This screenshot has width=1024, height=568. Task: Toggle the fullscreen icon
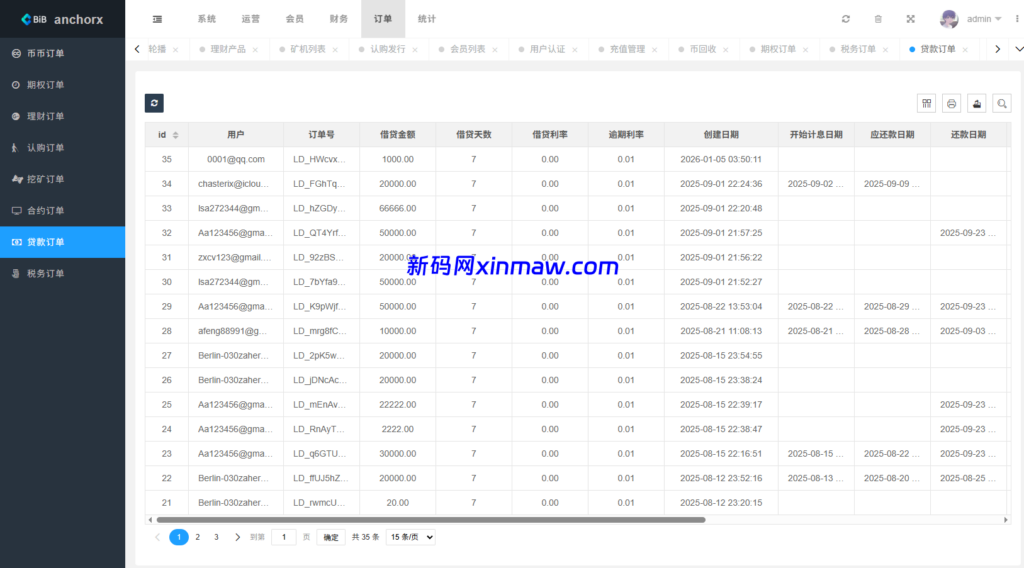pos(910,19)
